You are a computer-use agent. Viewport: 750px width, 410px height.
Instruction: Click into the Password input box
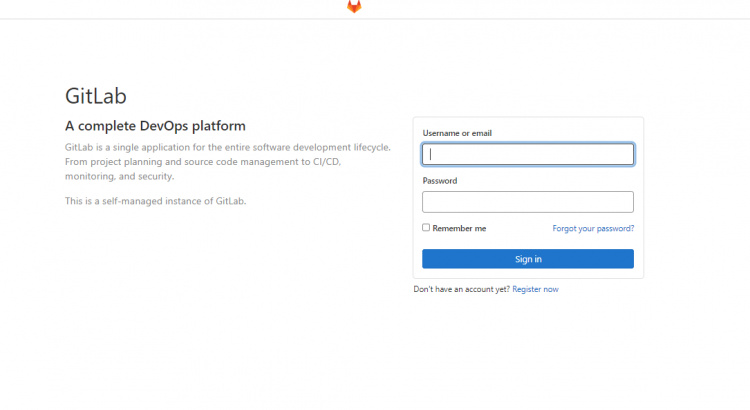(528, 202)
